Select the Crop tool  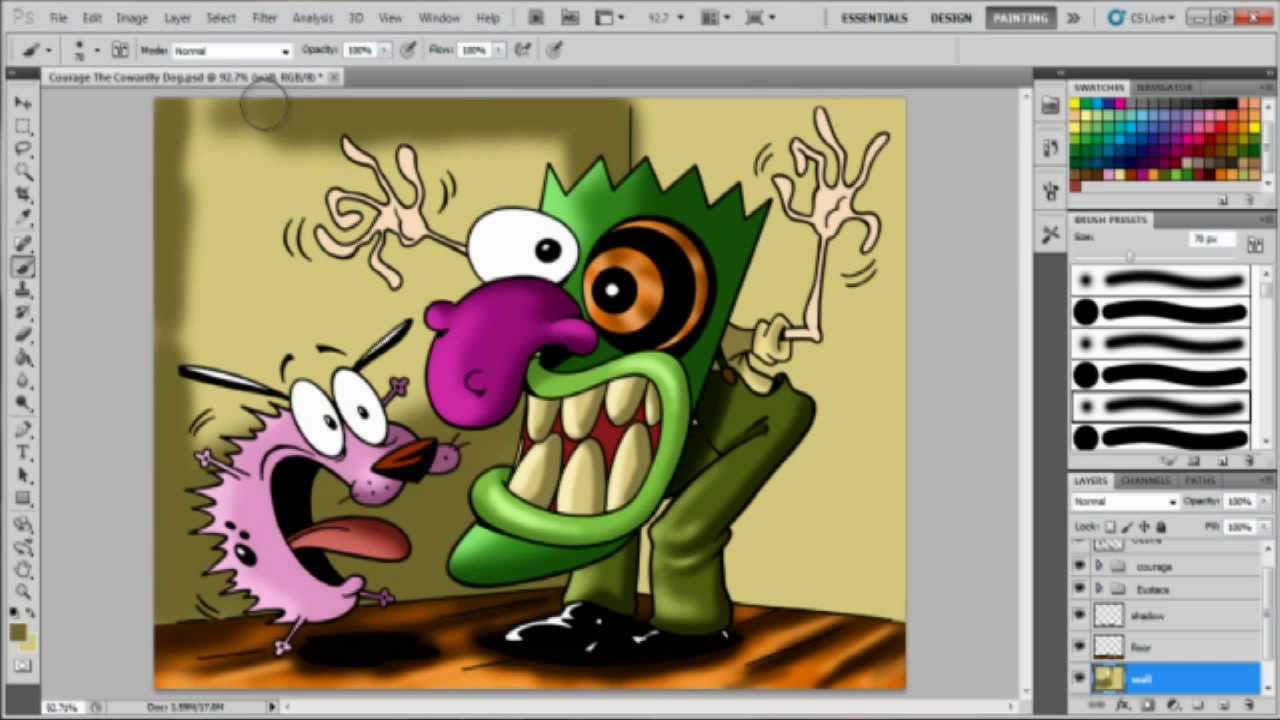click(23, 194)
